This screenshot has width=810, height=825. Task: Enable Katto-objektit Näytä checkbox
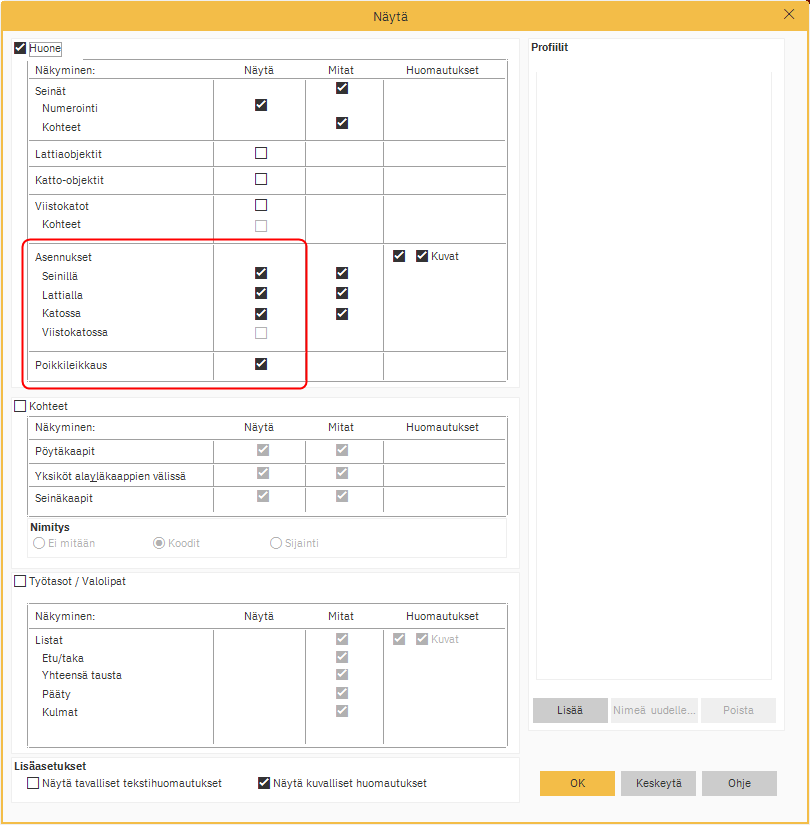pyautogui.click(x=261, y=179)
